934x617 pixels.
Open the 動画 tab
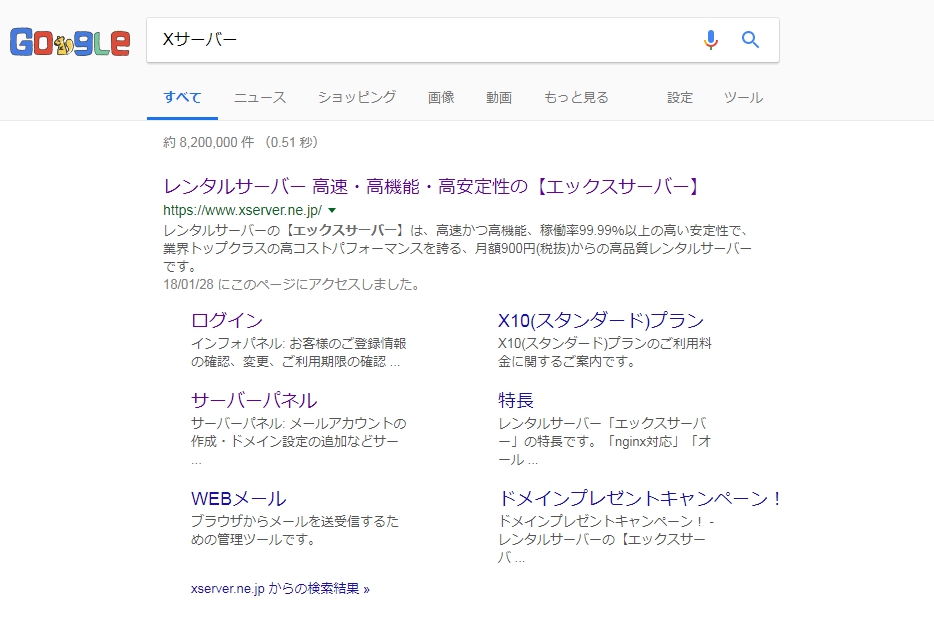point(499,97)
